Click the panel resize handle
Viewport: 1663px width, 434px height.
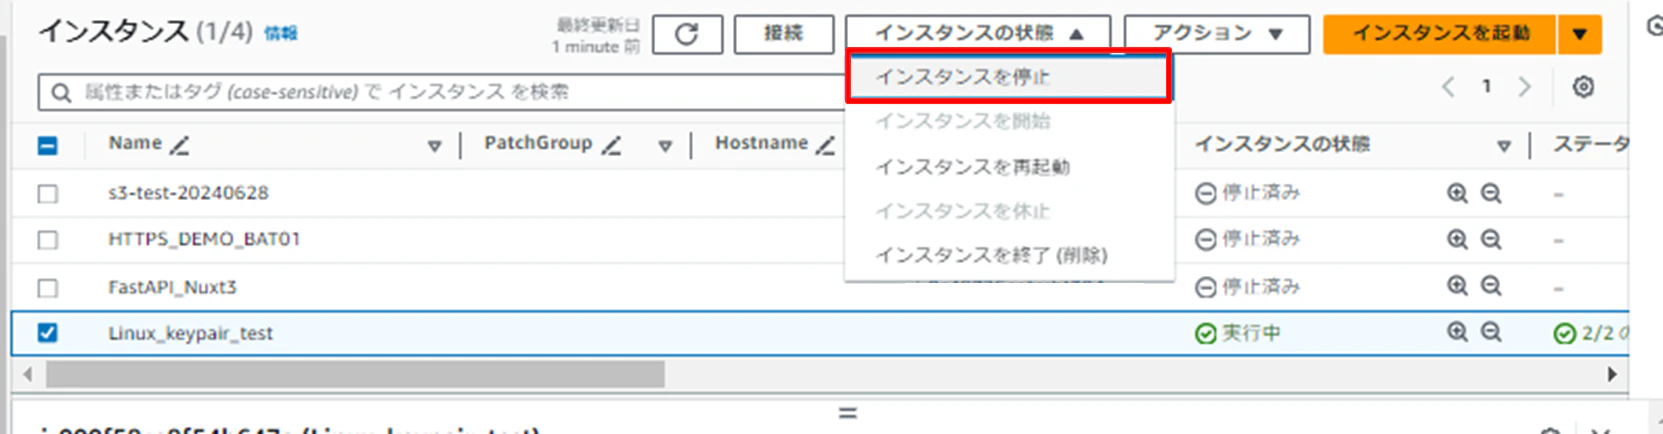click(848, 412)
